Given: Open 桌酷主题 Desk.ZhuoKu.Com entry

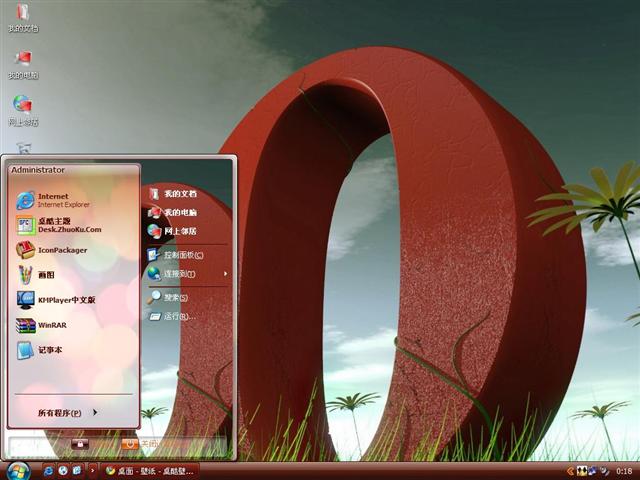Looking at the screenshot, I should [x=73, y=225].
